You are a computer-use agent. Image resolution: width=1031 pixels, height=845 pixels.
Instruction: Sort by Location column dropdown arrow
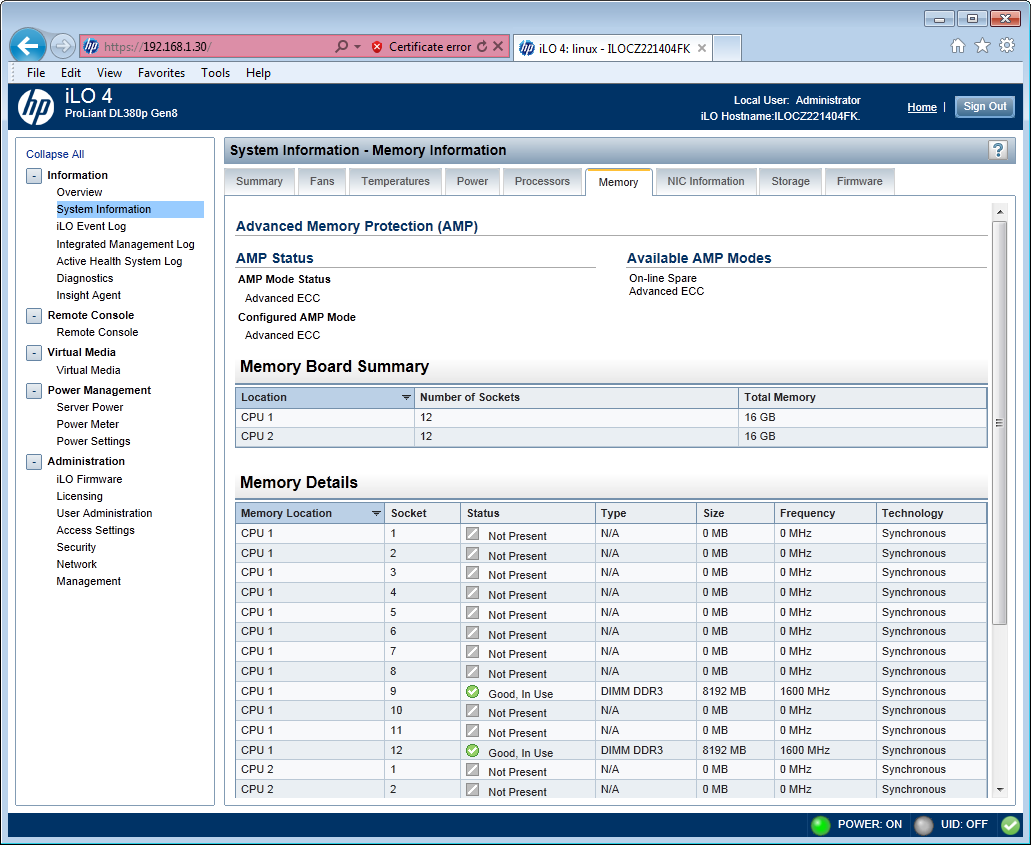(x=406, y=397)
